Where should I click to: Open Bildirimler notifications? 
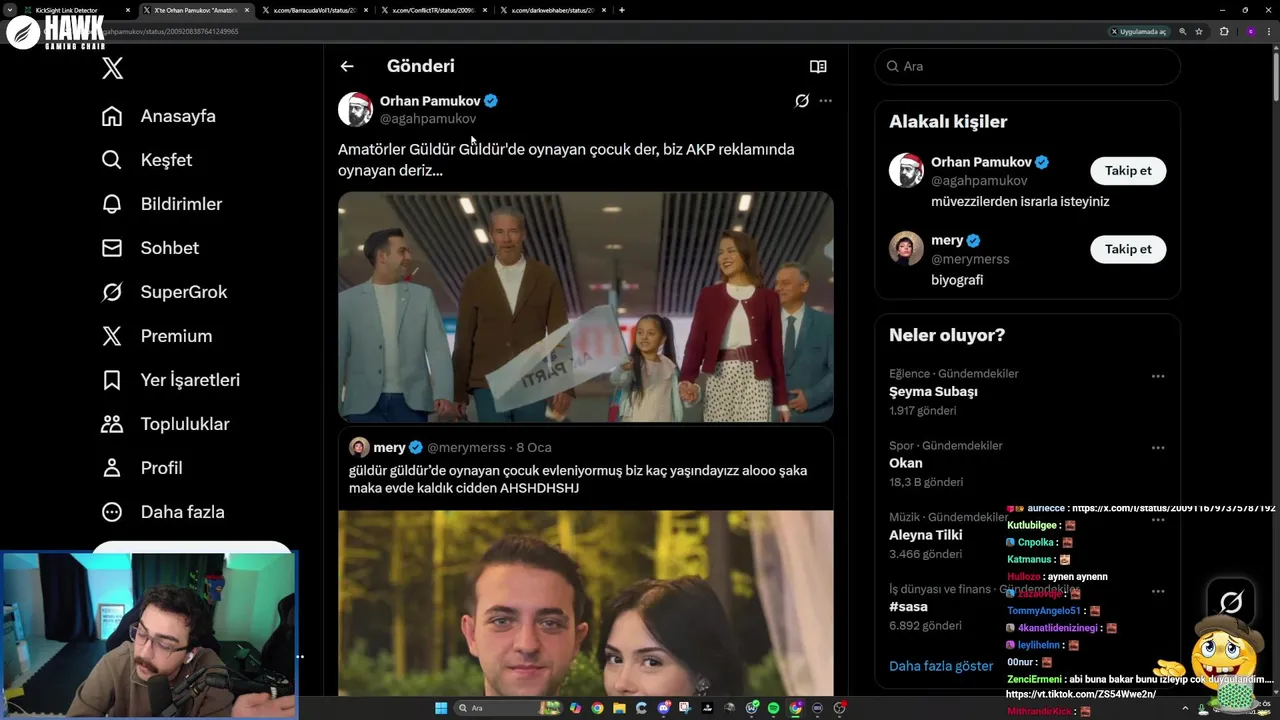click(161, 204)
